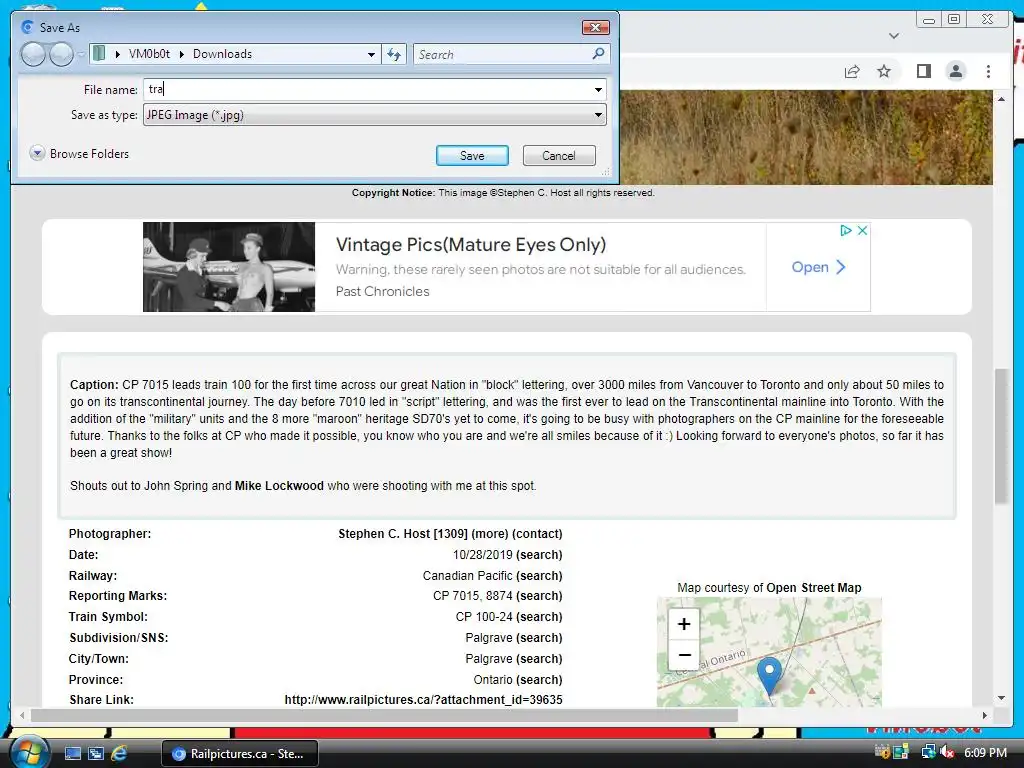Click the horizontal scroll left arrow

click(x=22, y=716)
